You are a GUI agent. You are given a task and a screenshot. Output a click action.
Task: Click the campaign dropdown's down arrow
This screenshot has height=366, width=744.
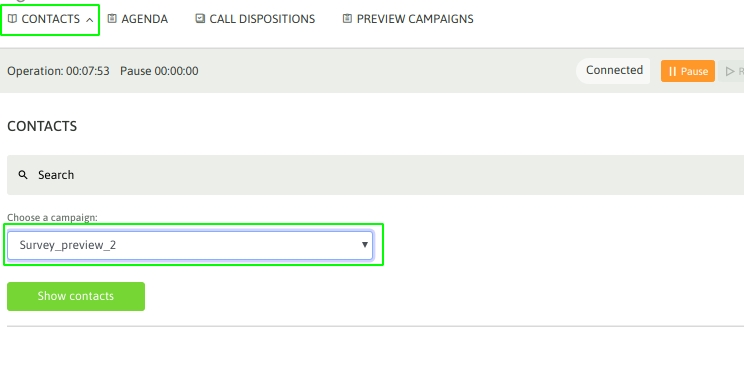point(364,245)
